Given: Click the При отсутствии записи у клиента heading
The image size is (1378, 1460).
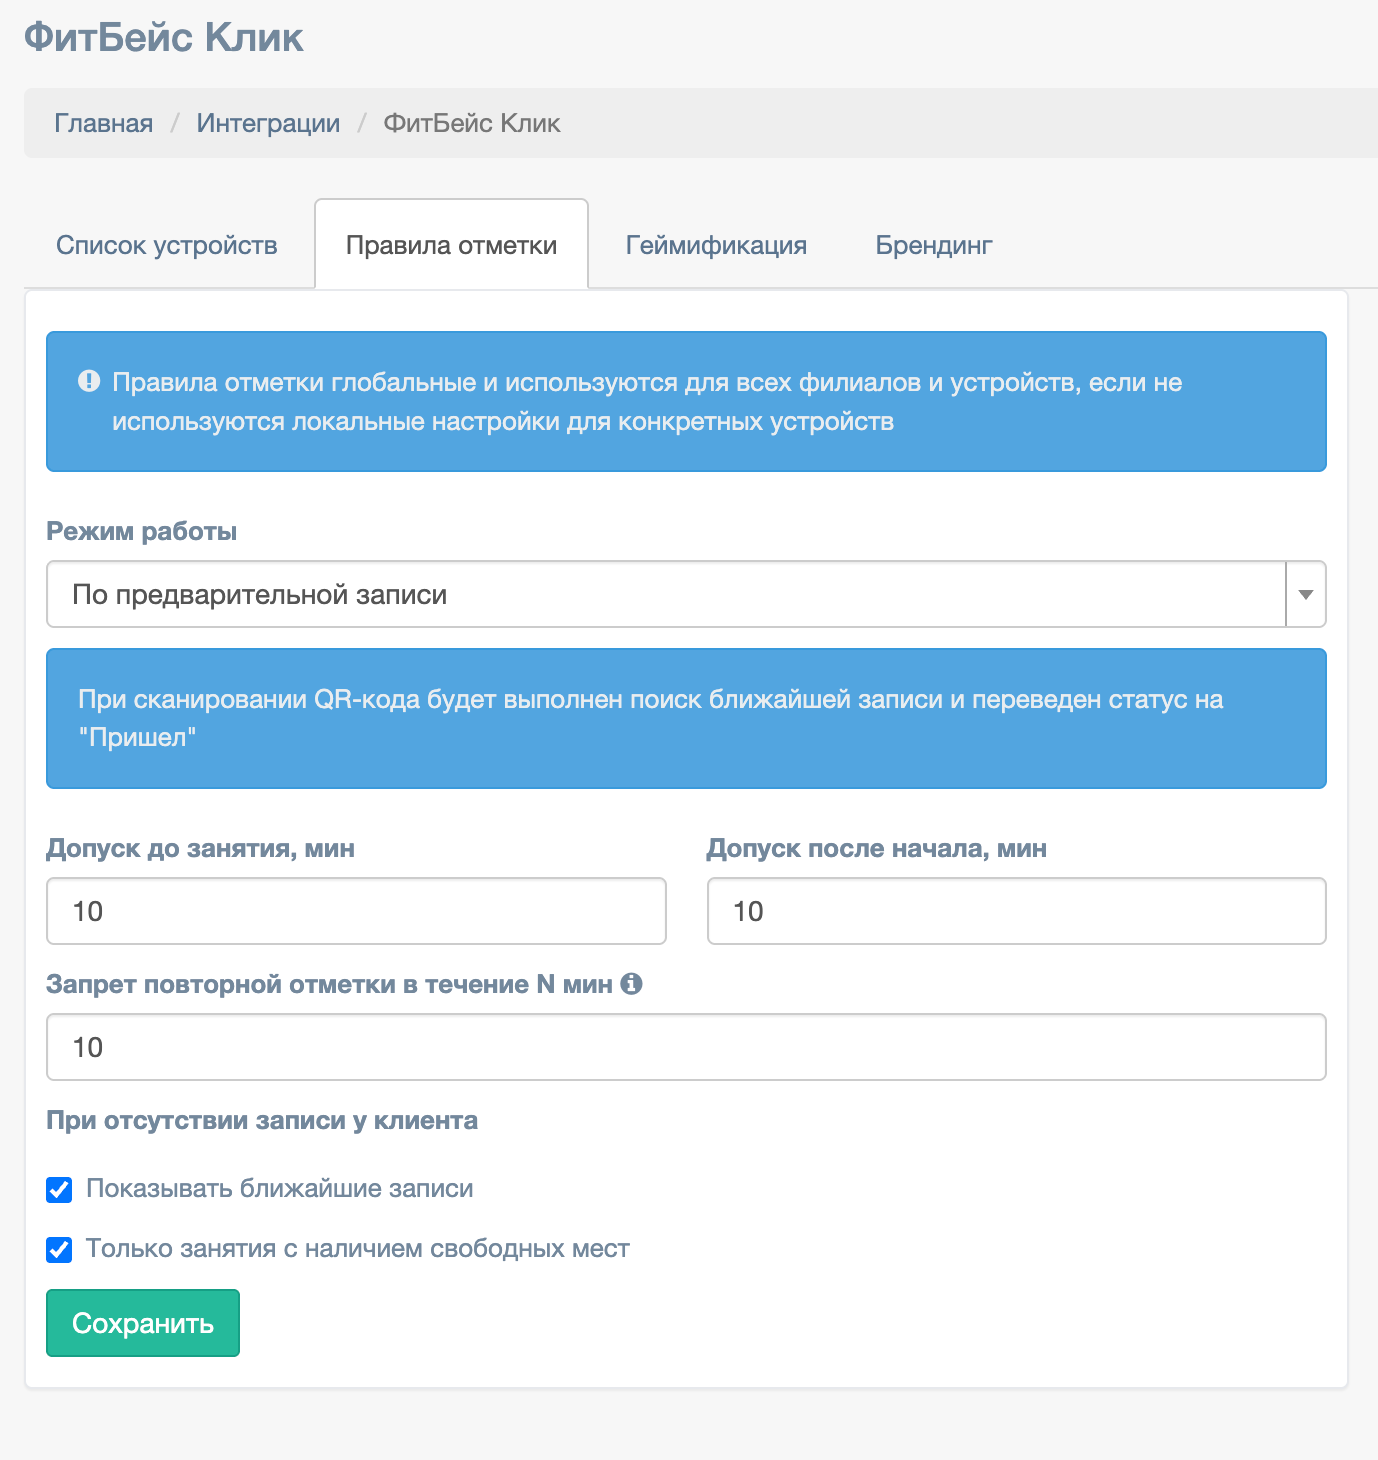Looking at the screenshot, I should [262, 1120].
